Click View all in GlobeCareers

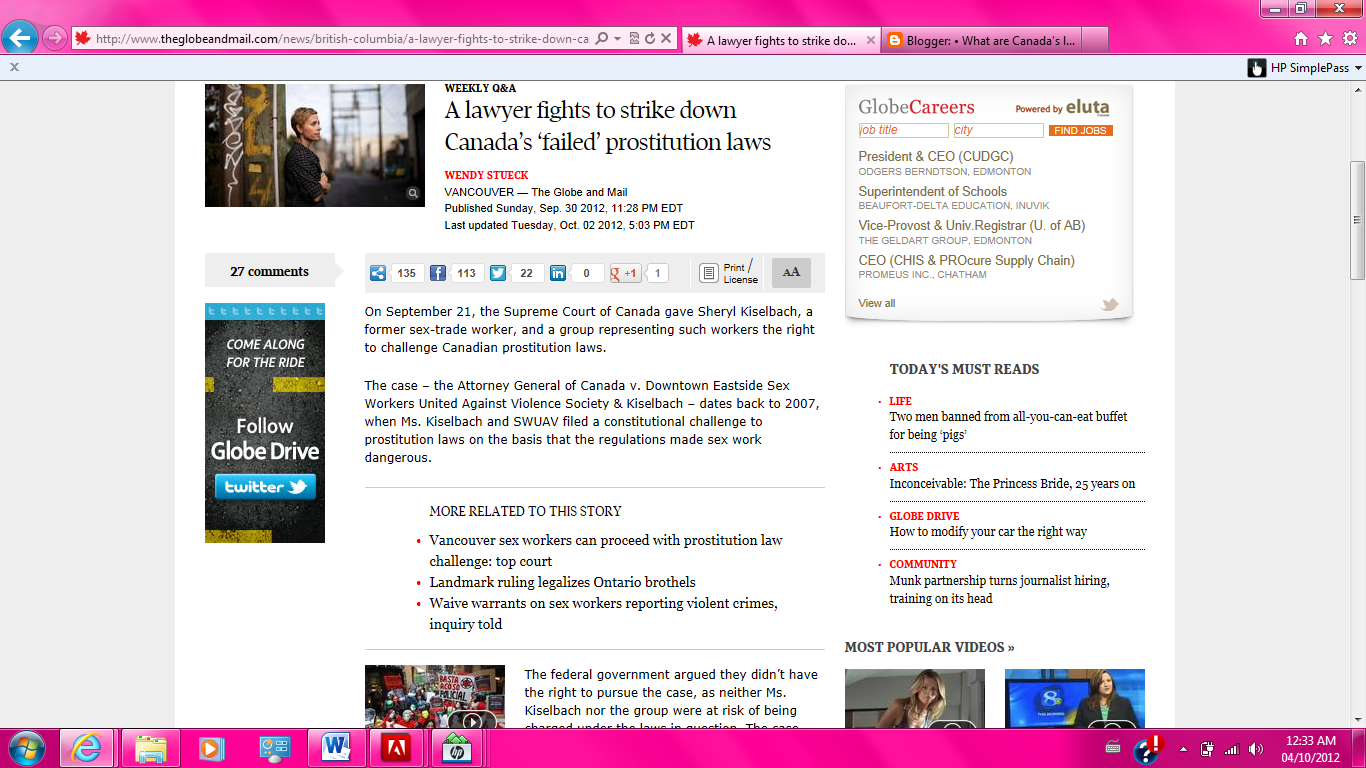pyautogui.click(x=877, y=303)
